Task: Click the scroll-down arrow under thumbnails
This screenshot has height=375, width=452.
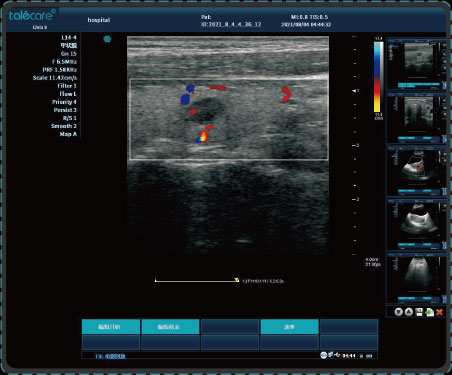Action: (x=398, y=312)
